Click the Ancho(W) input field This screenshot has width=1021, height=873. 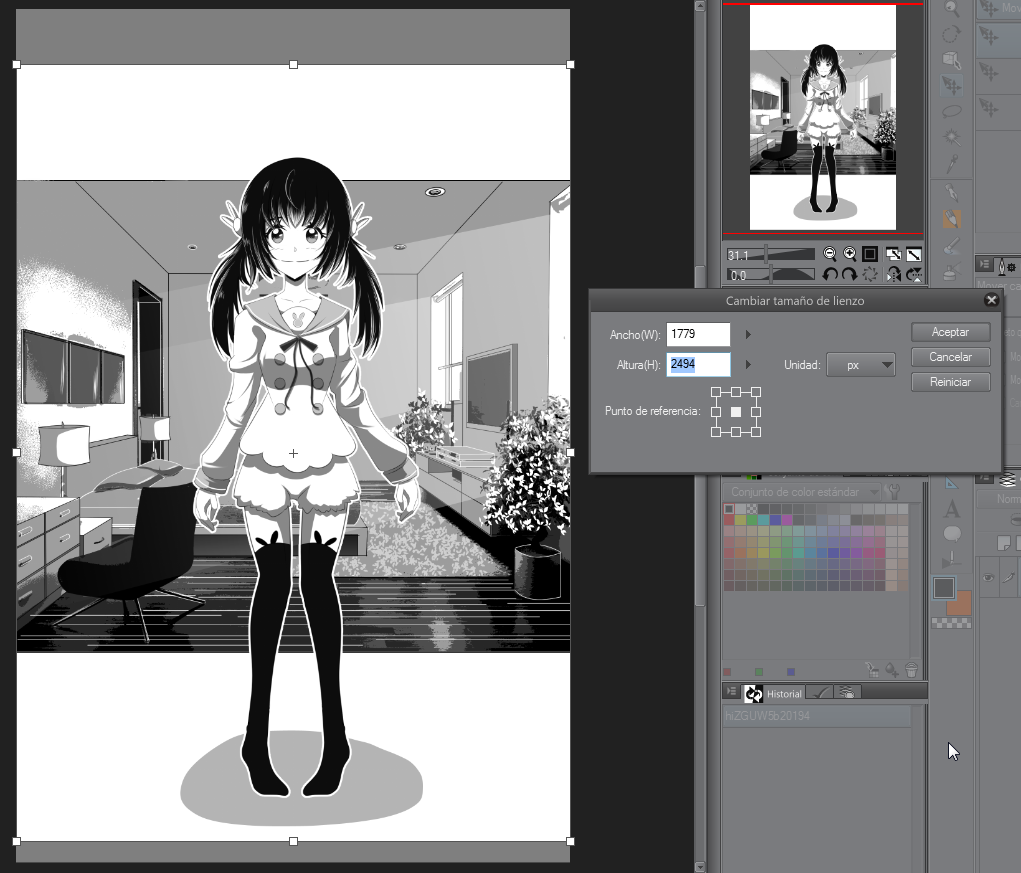tap(698, 335)
